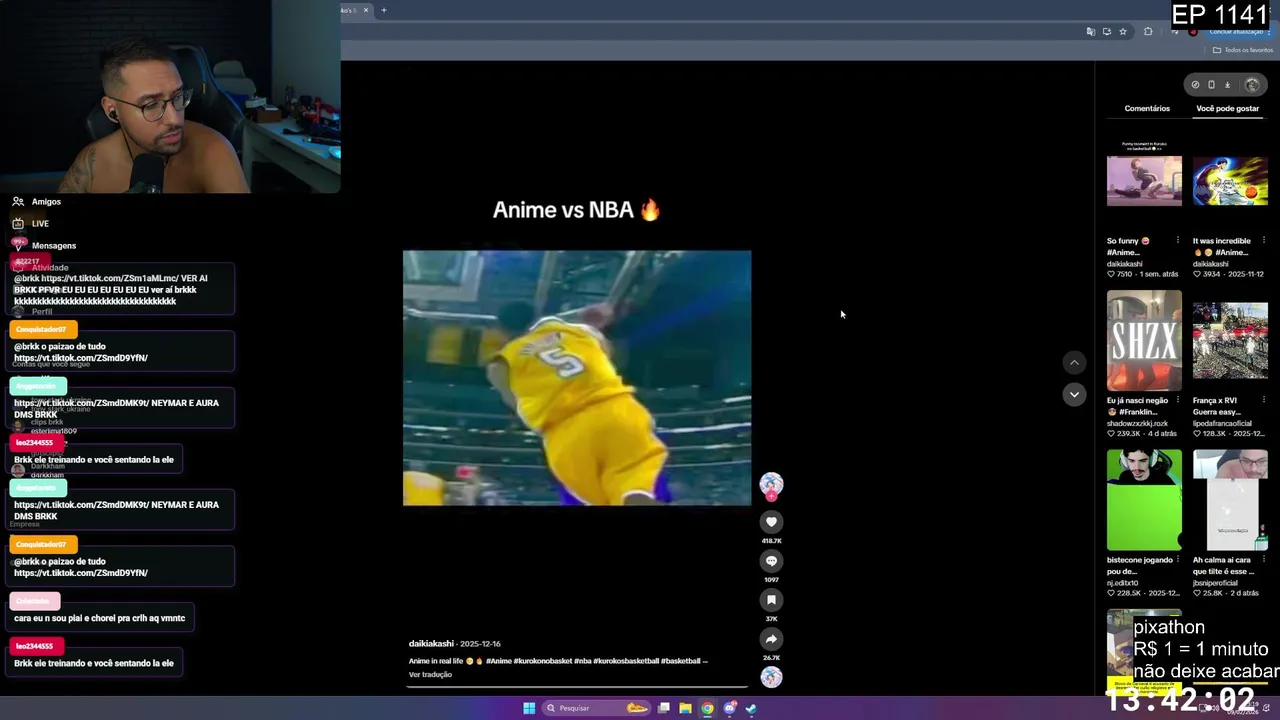The image size is (1280, 720).
Task: Select the Você pode gostar tab
Action: pyautogui.click(x=1227, y=108)
